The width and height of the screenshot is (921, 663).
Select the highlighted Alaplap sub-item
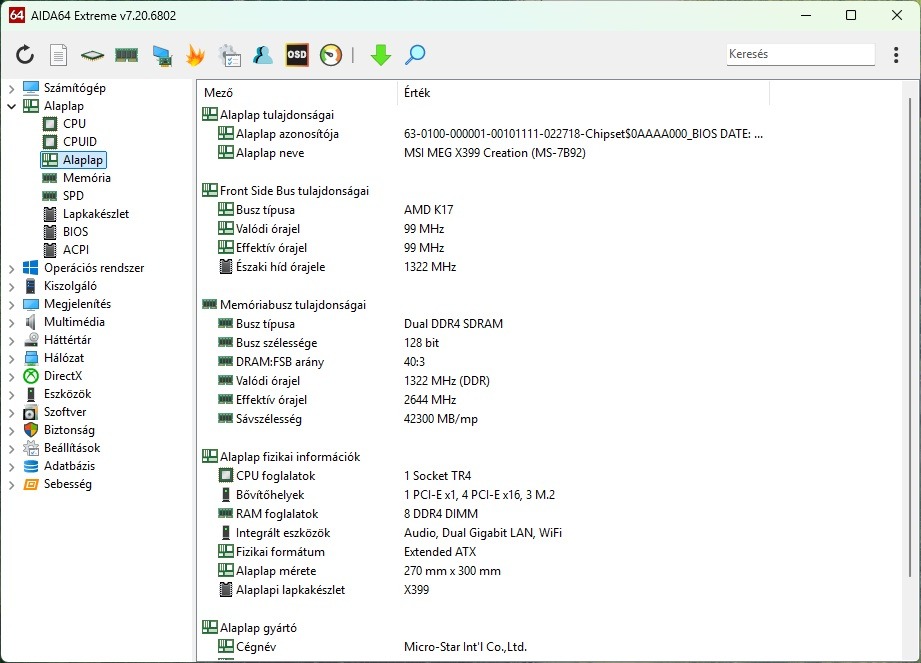[x=73, y=160]
